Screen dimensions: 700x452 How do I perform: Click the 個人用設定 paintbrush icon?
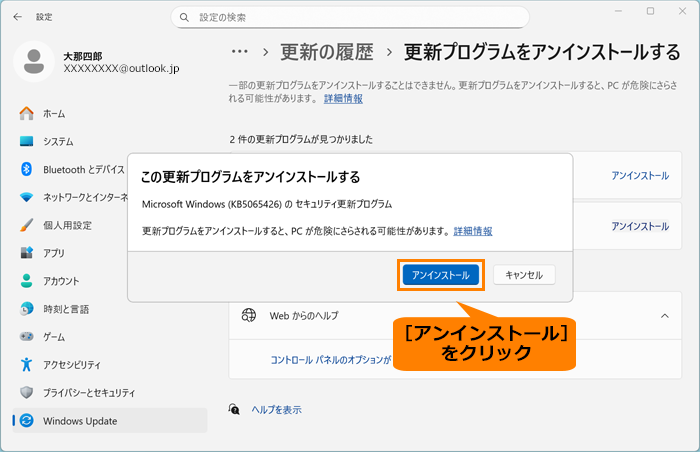coord(26,225)
